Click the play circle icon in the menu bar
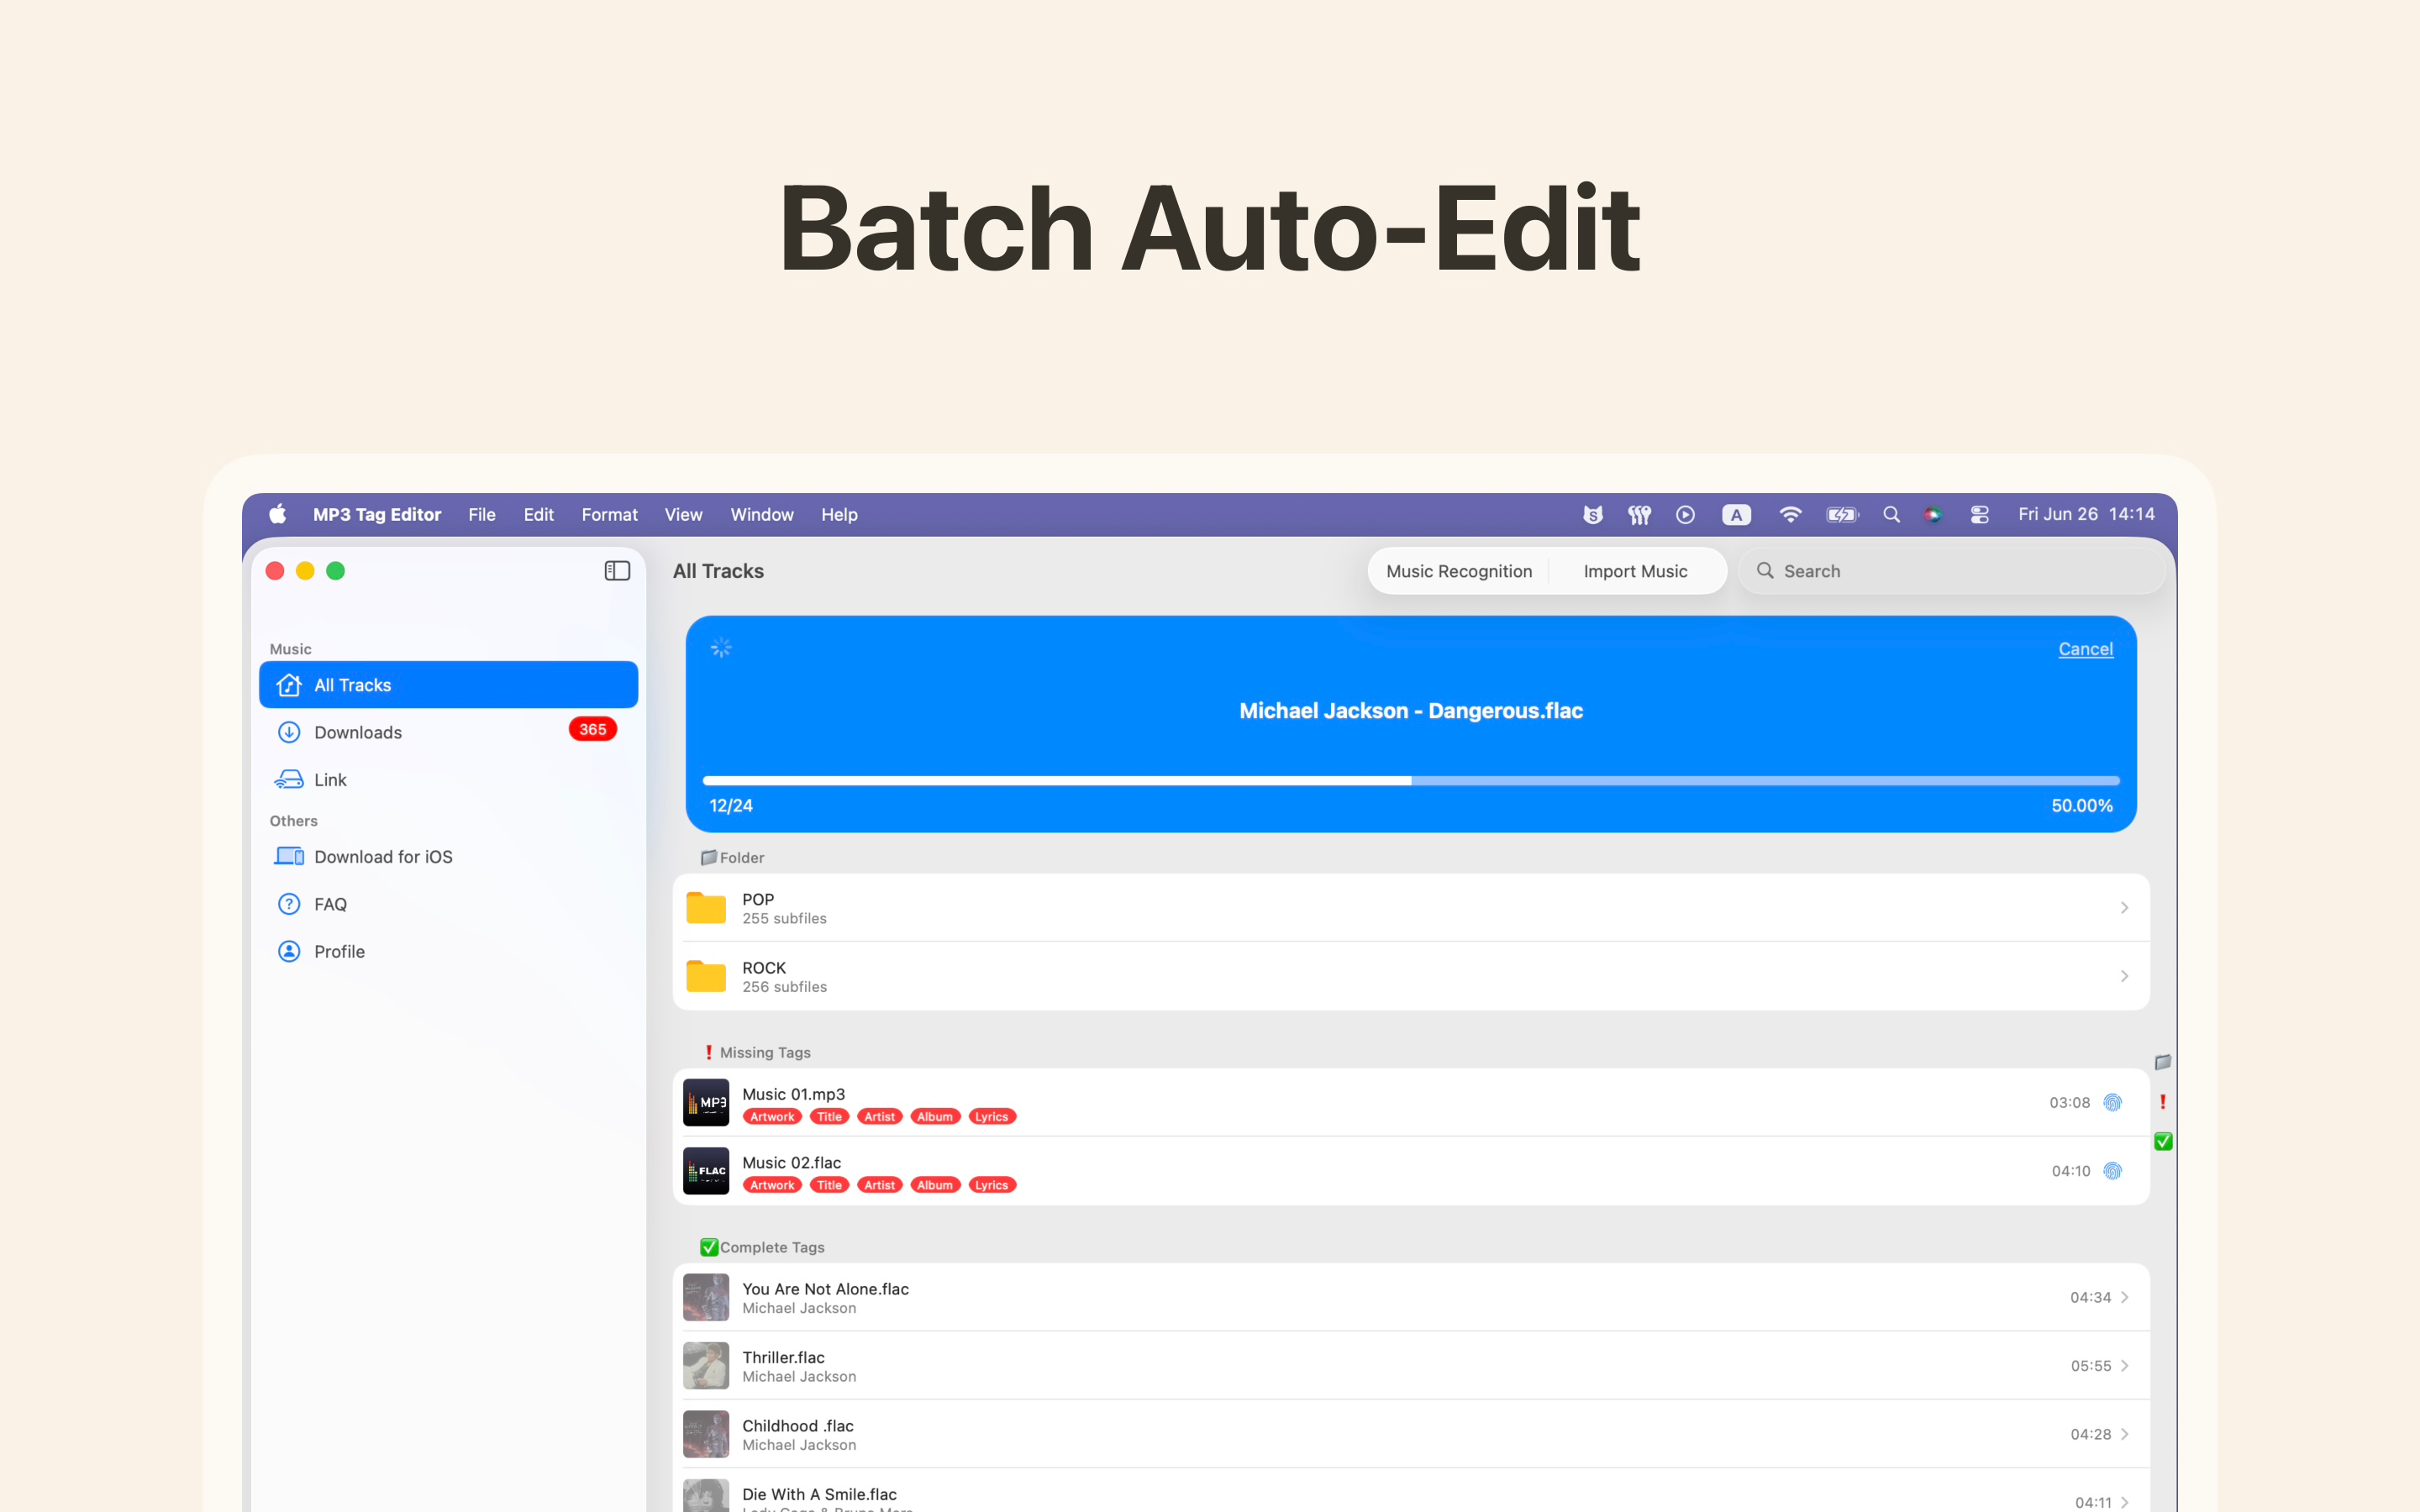This screenshot has width=2420, height=1512. [x=1685, y=514]
